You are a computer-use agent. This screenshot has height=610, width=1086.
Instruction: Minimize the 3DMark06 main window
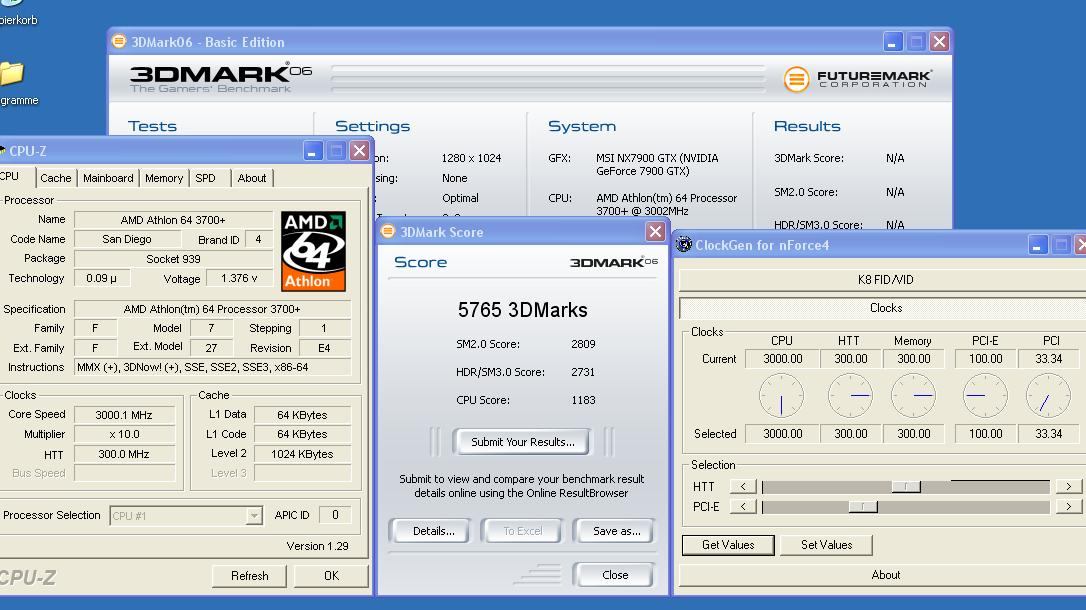point(893,42)
